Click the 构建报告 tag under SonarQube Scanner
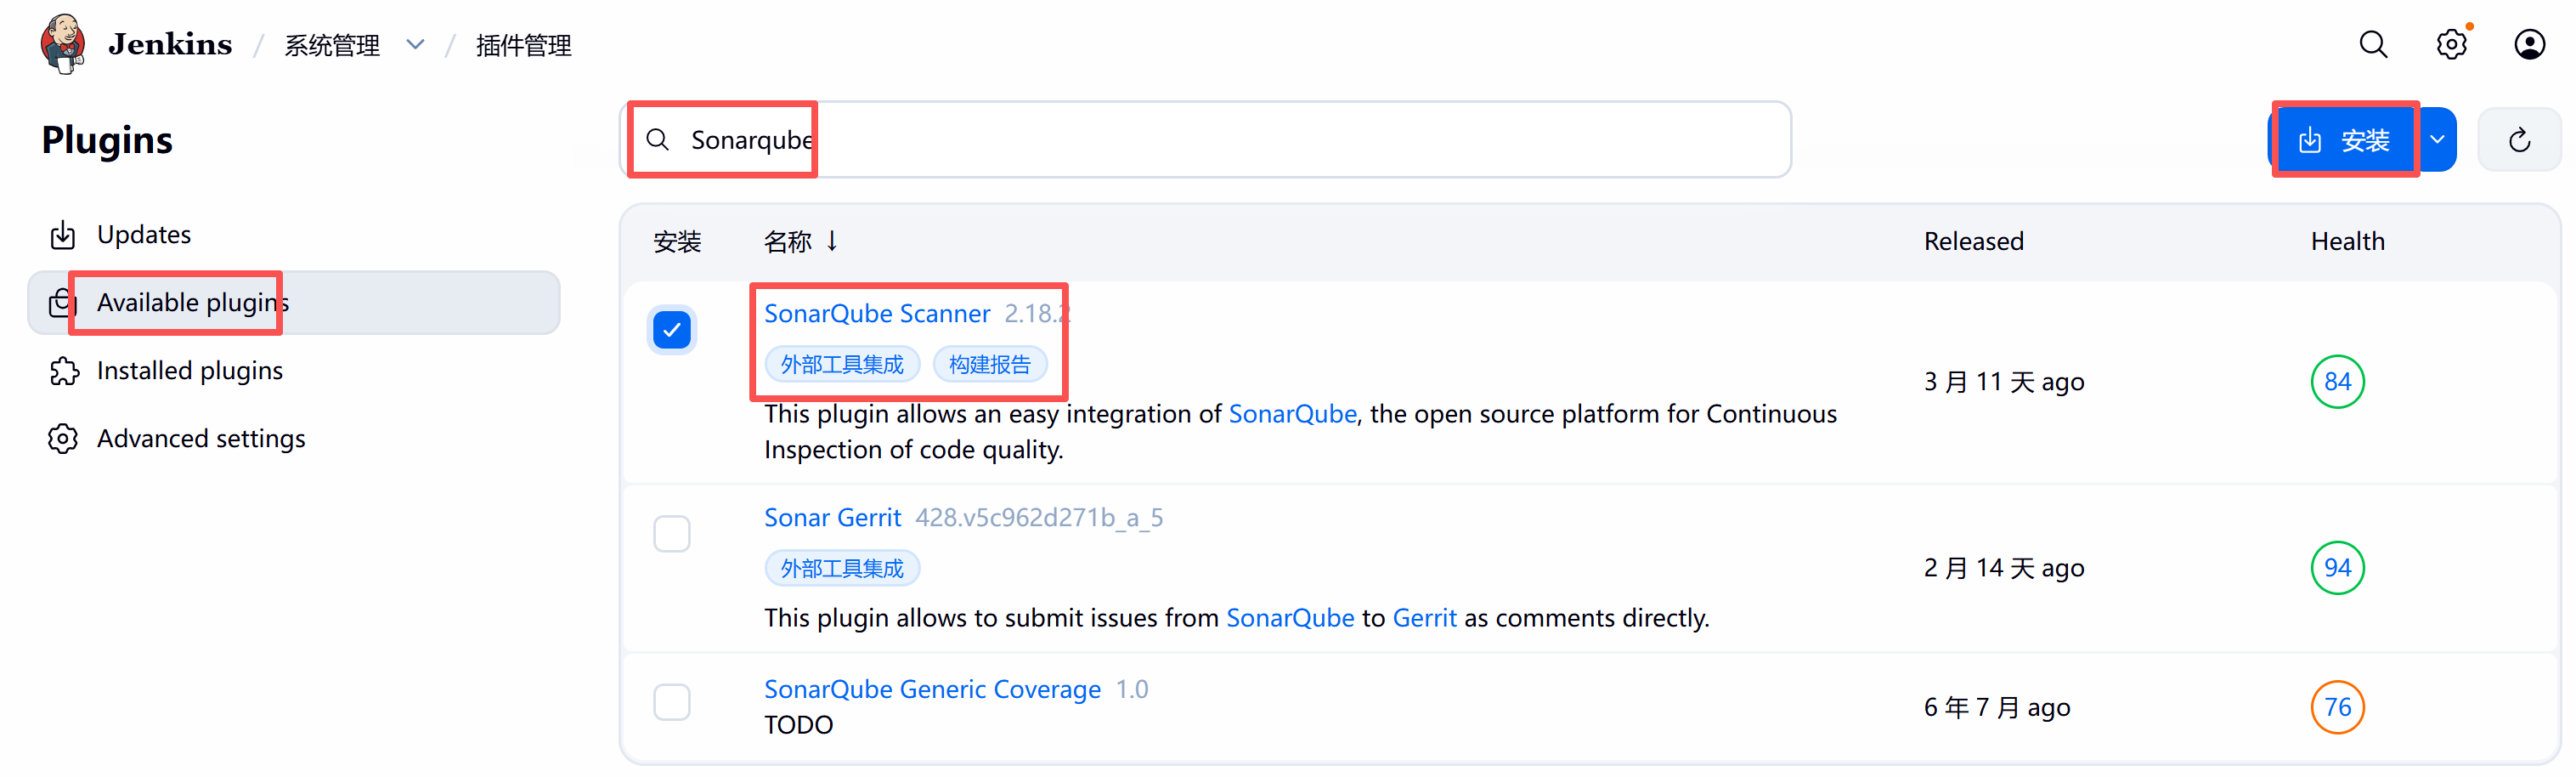 pyautogui.click(x=990, y=365)
